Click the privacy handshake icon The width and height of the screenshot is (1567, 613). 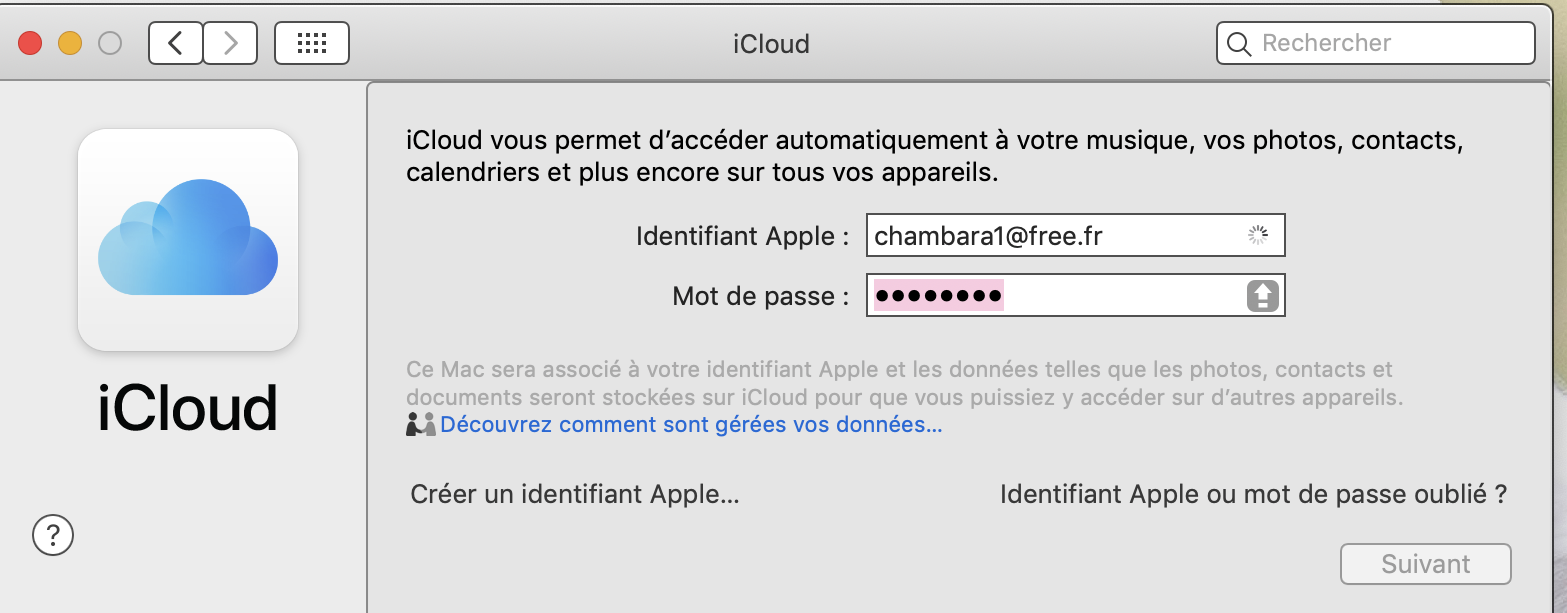pos(421,424)
